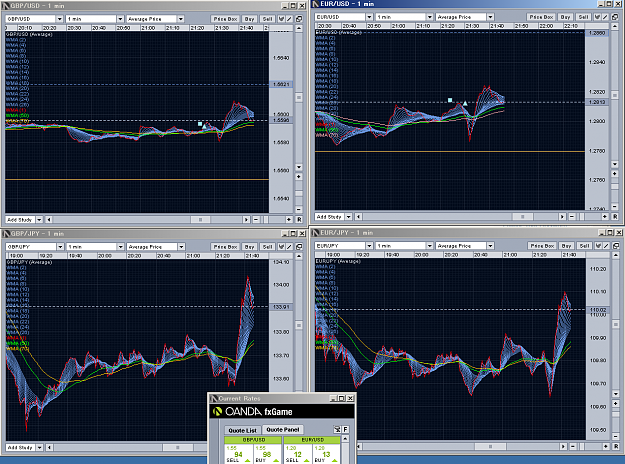625x464 pixels.
Task: Click the detach window icon in GBP/JPY toolbar
Action: pos(299,247)
